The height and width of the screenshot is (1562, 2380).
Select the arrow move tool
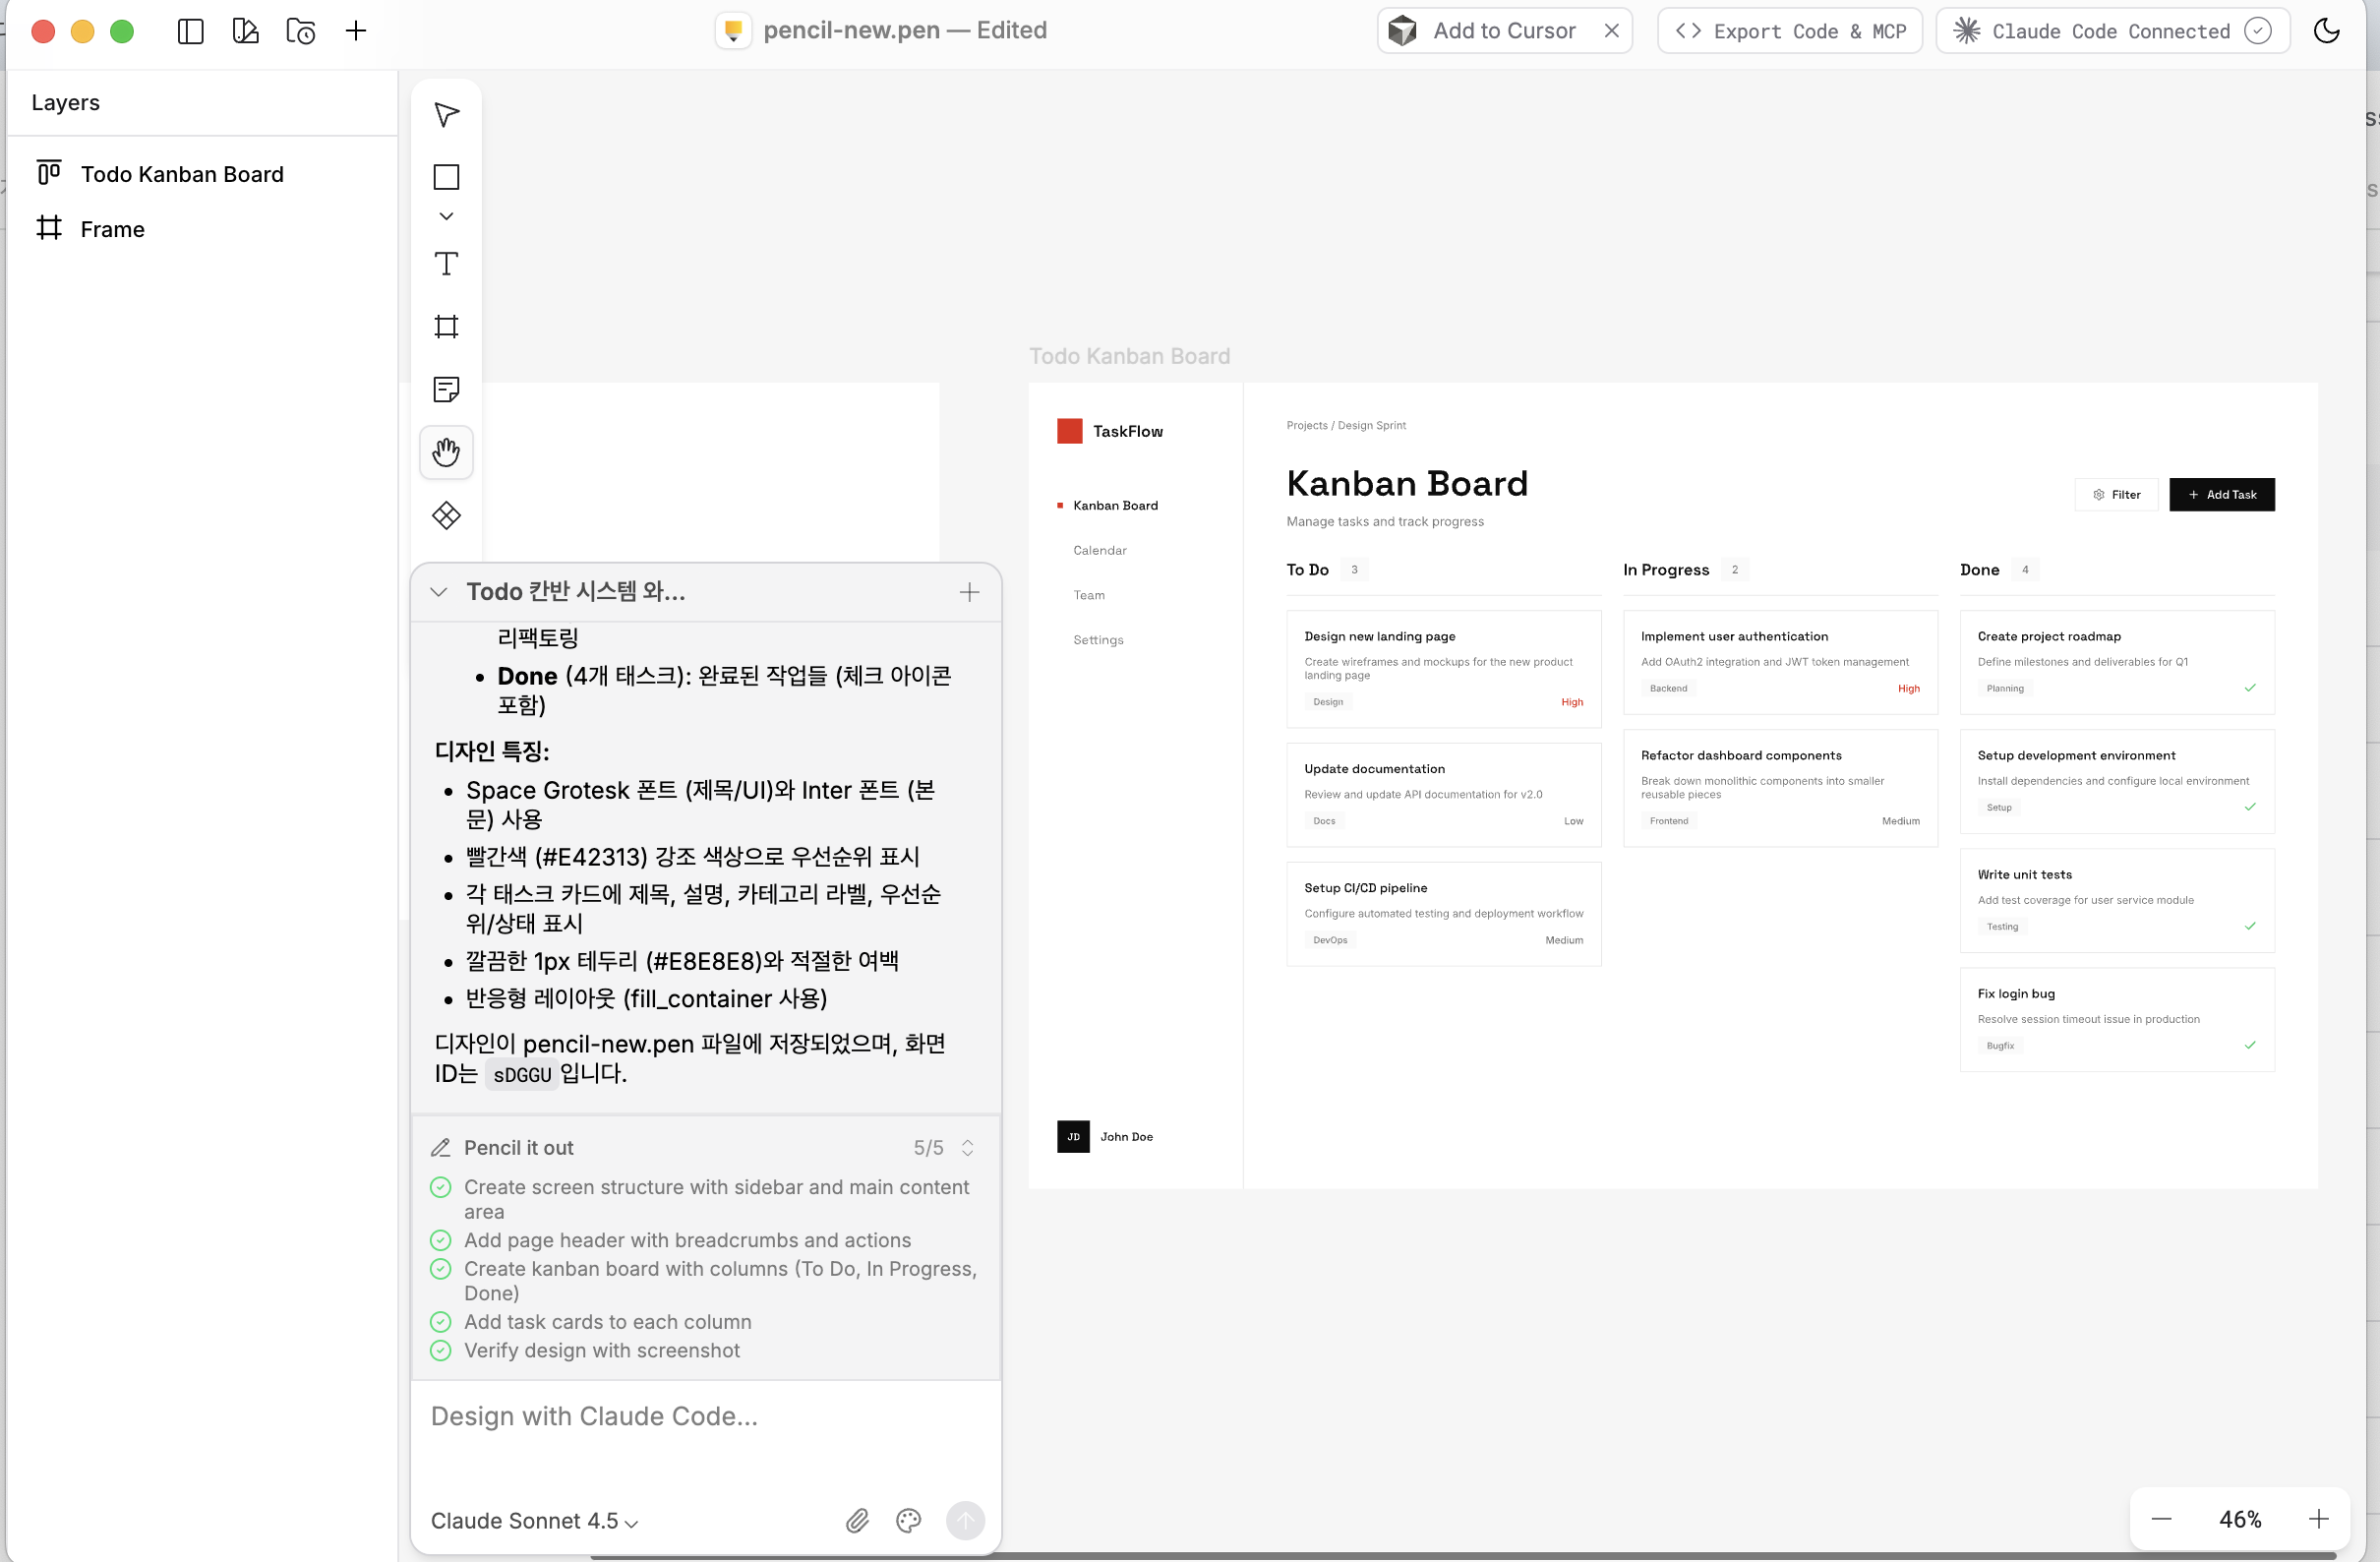(446, 114)
